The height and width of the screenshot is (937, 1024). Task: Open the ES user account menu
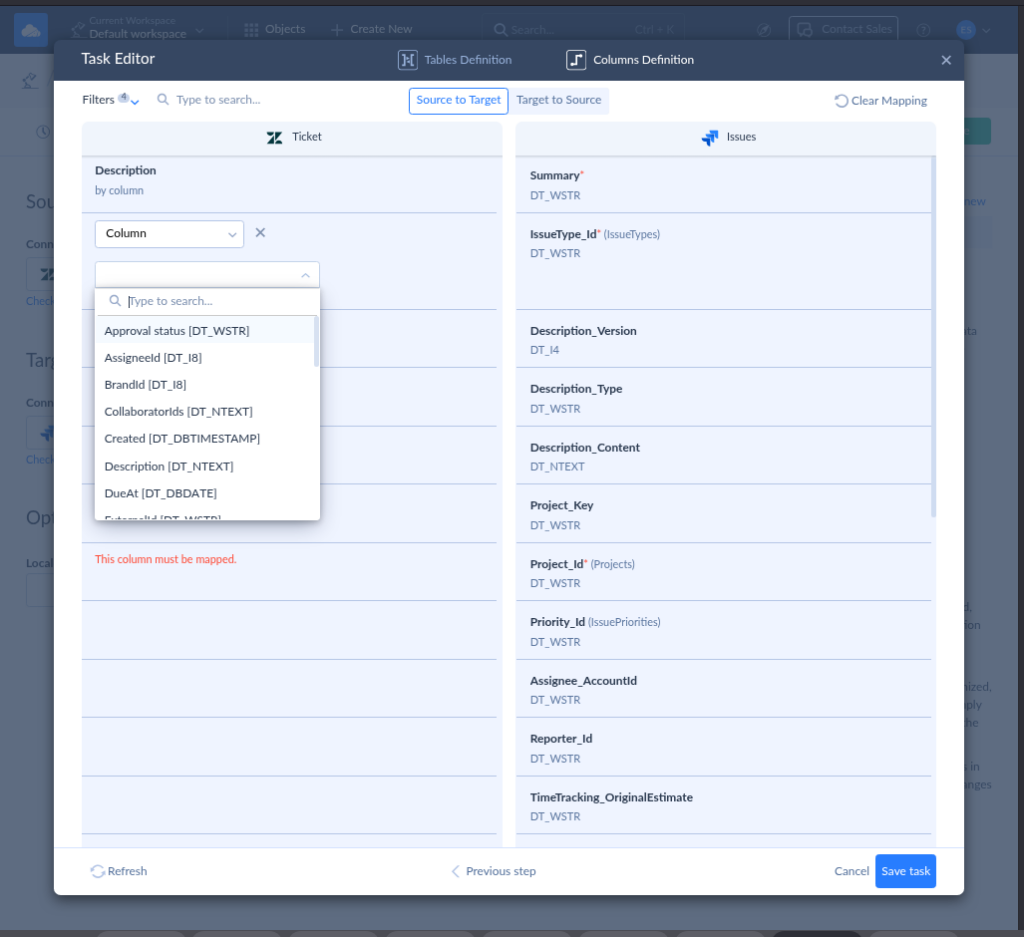pyautogui.click(x=966, y=30)
